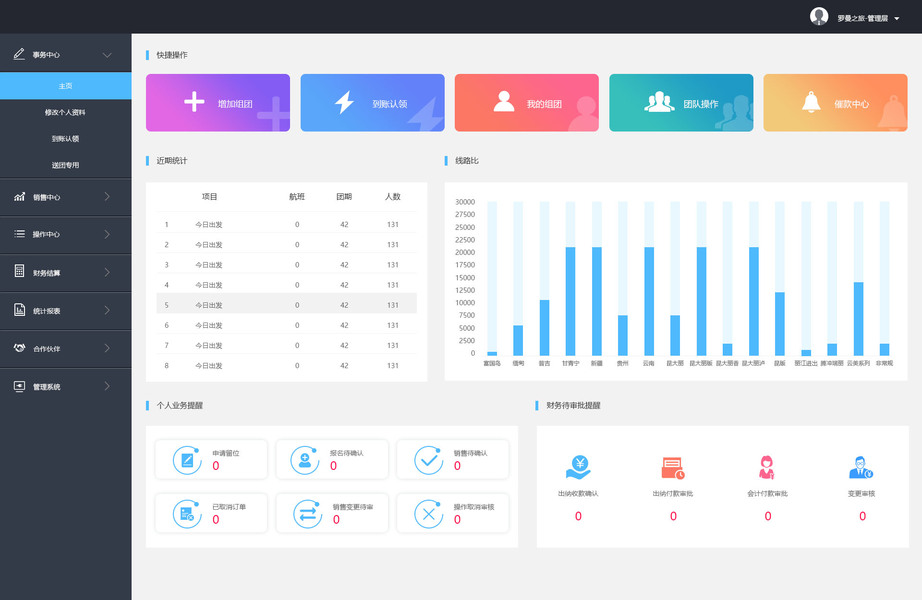Click the person icon on 我的组团 card

pos(504,102)
